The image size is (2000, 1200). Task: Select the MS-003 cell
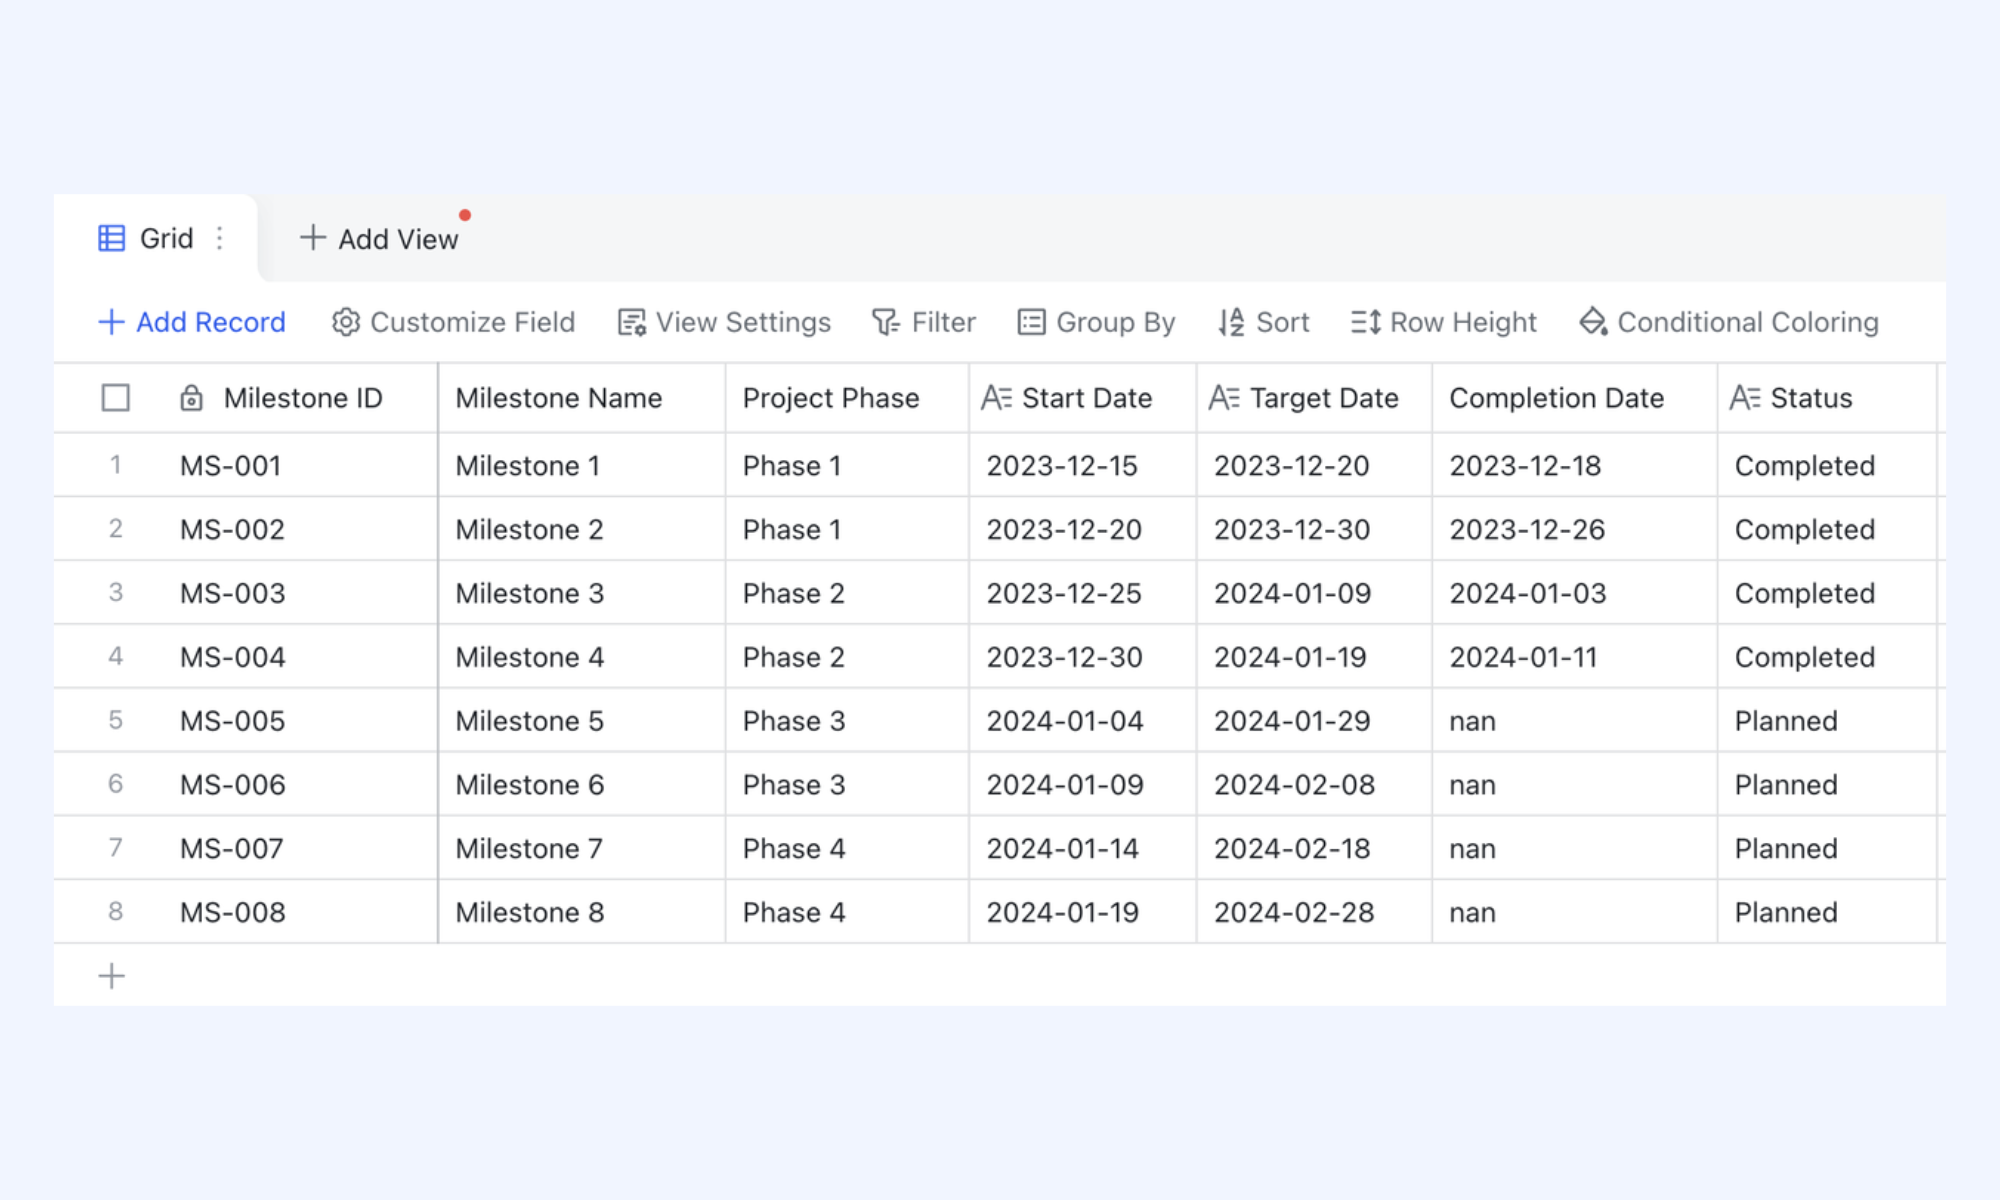click(303, 593)
